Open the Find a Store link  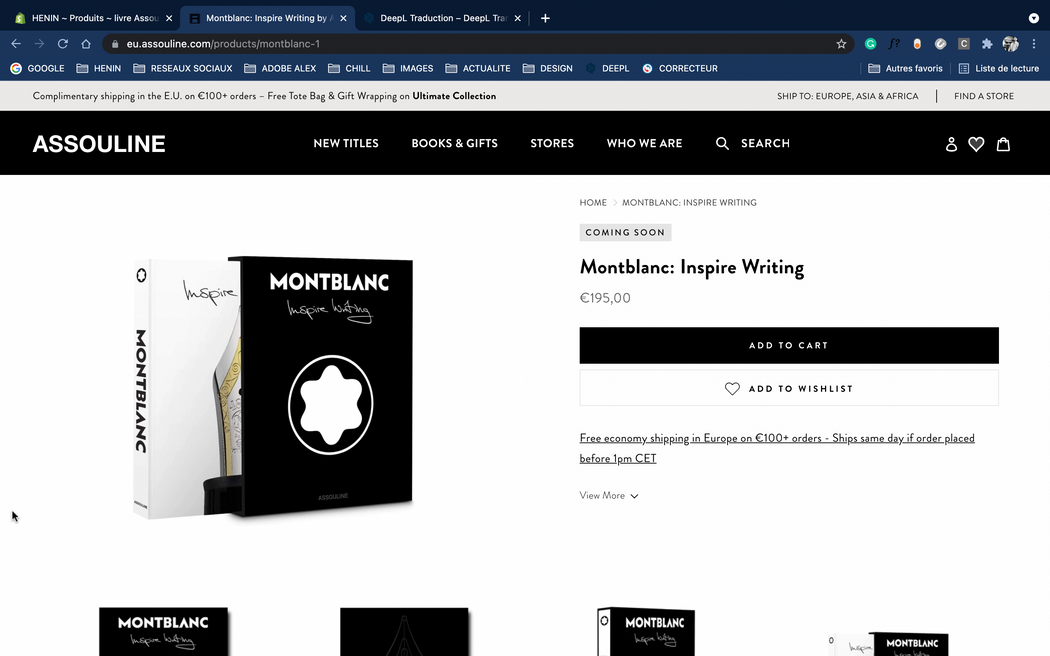point(984,96)
